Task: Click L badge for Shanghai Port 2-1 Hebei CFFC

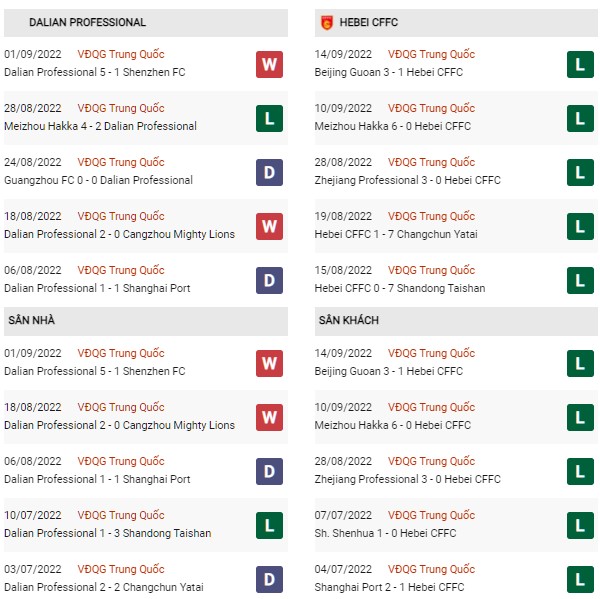Action: click(x=580, y=579)
